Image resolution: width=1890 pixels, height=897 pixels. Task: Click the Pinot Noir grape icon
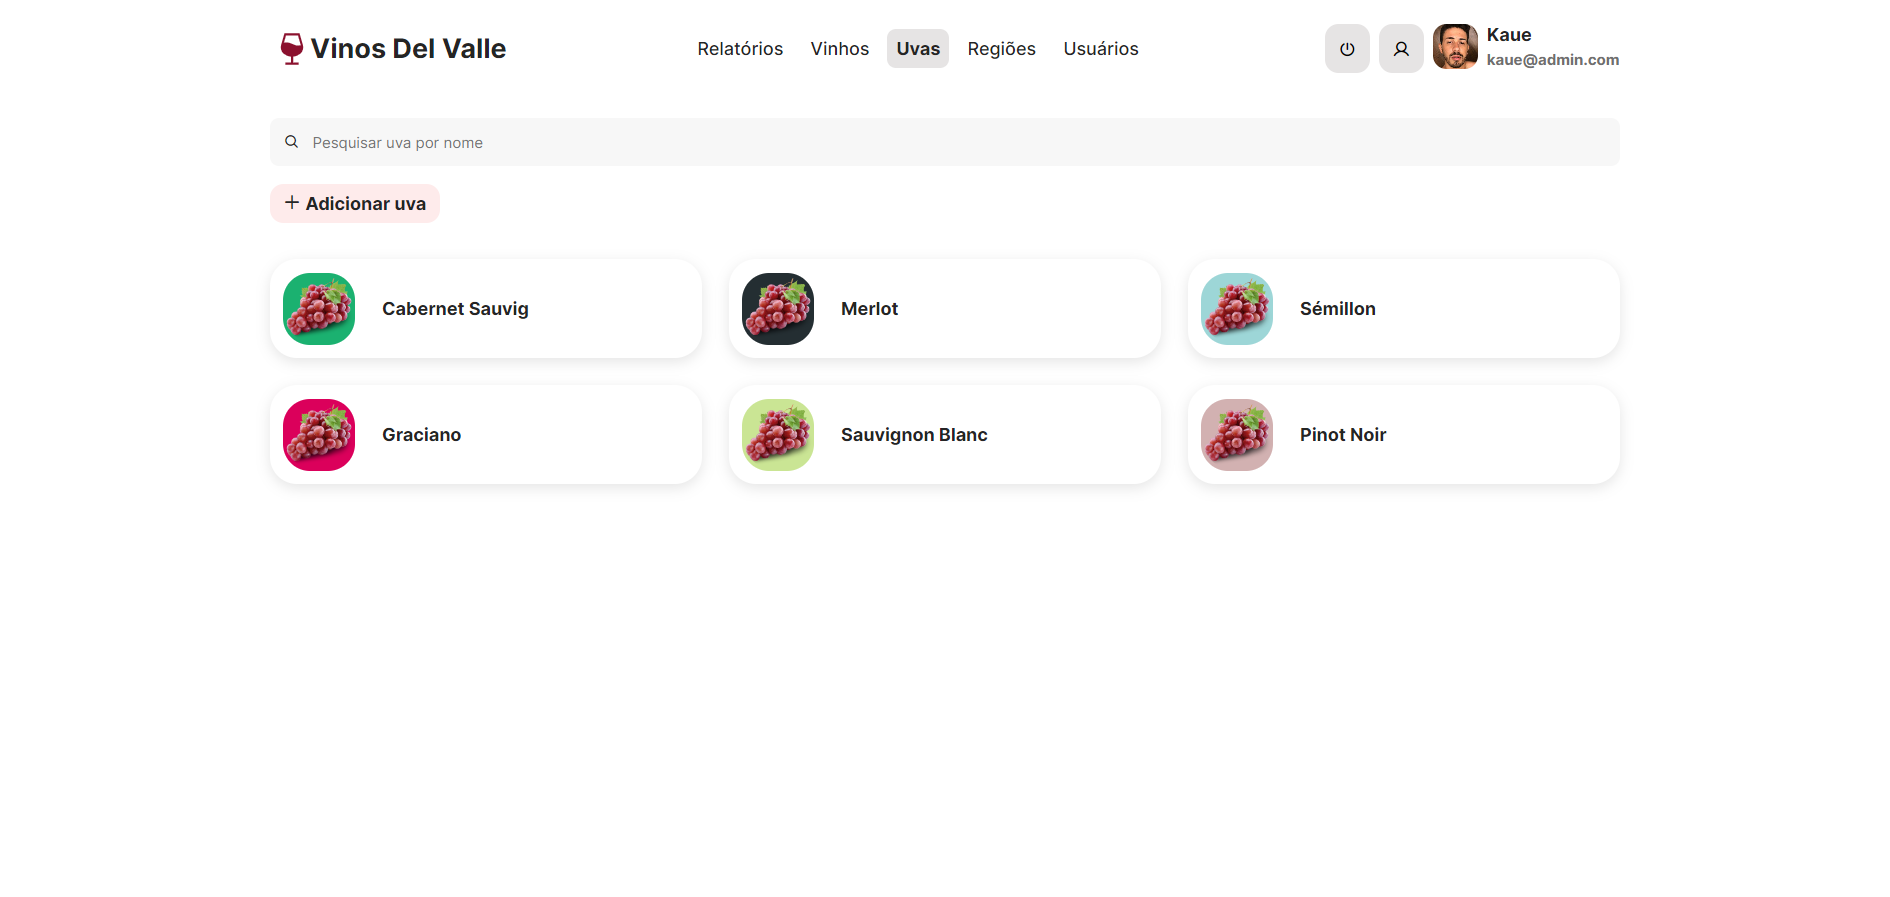1237,435
